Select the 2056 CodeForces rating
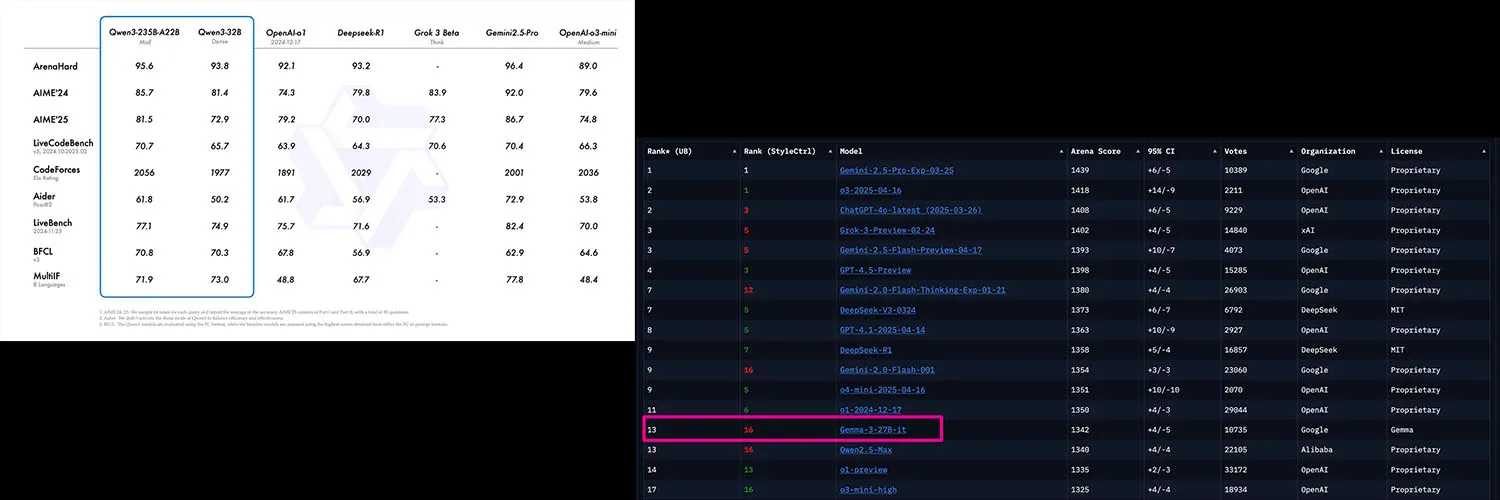The image size is (1500, 500). 144,172
